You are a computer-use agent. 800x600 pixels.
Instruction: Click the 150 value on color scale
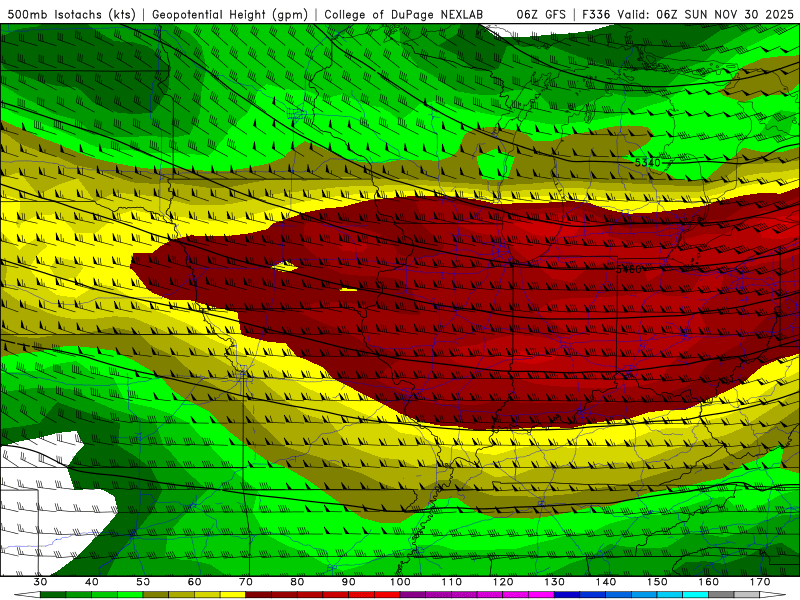pos(657,582)
